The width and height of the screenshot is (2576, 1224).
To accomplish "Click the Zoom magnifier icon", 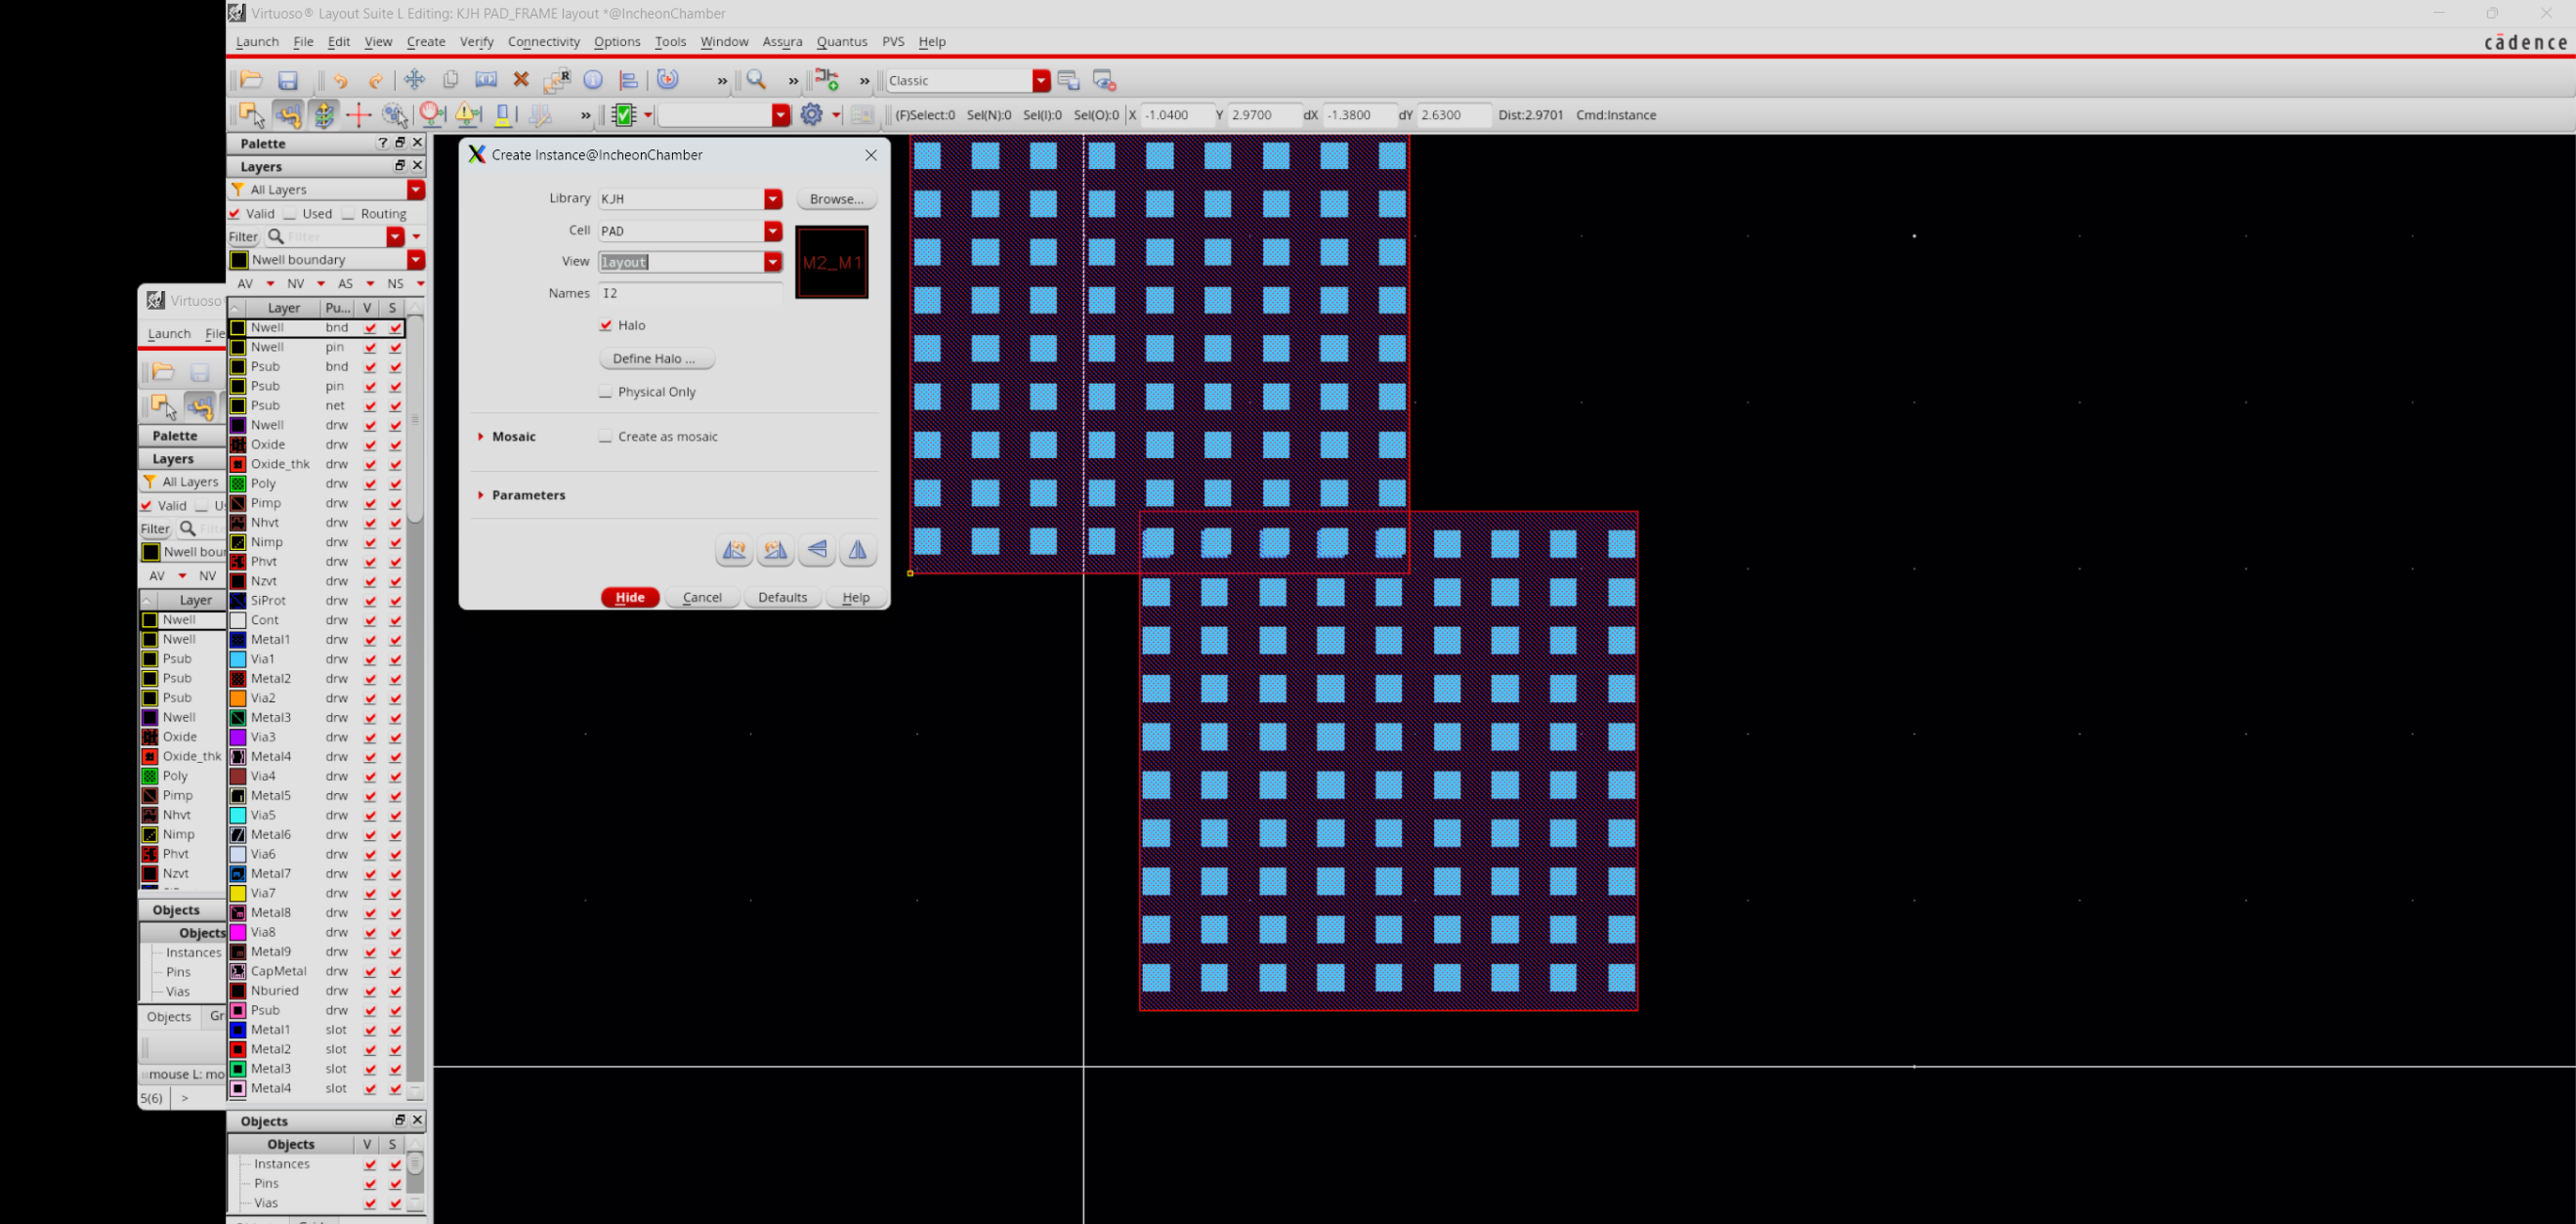I will tap(757, 80).
